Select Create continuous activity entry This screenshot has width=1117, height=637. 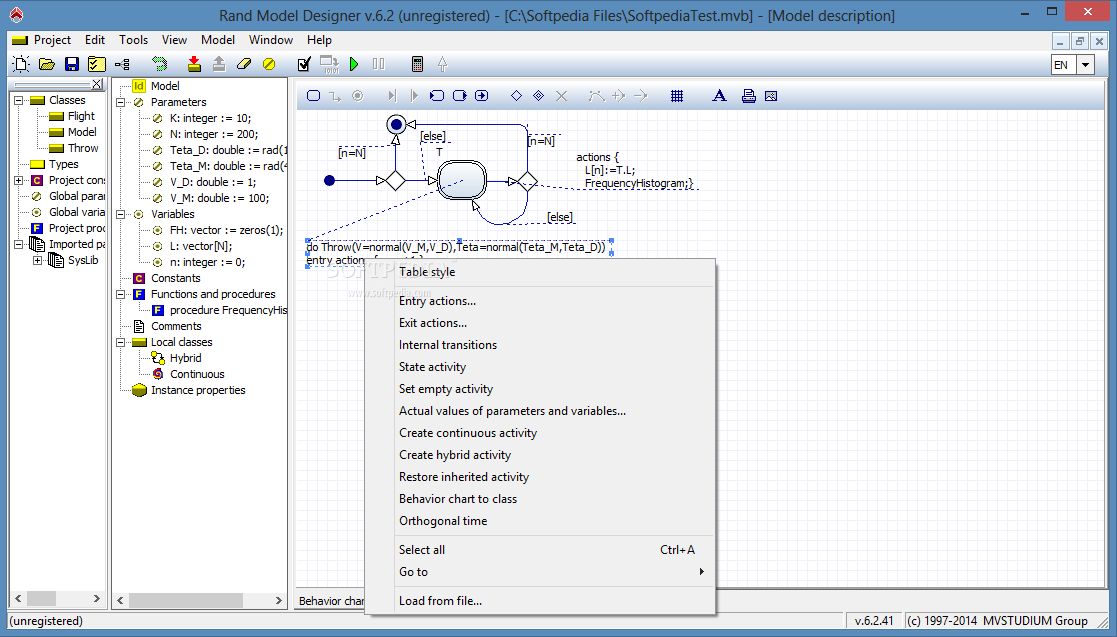[540, 433]
